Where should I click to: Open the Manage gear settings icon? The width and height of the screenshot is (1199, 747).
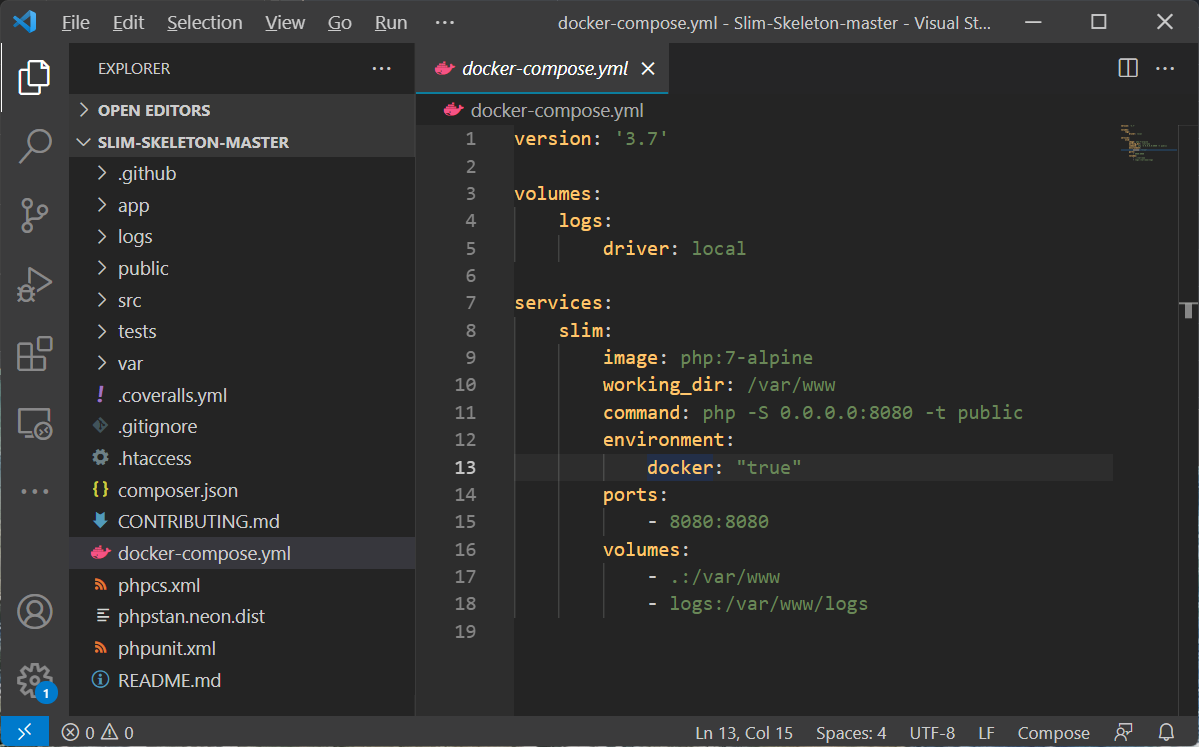click(34, 680)
